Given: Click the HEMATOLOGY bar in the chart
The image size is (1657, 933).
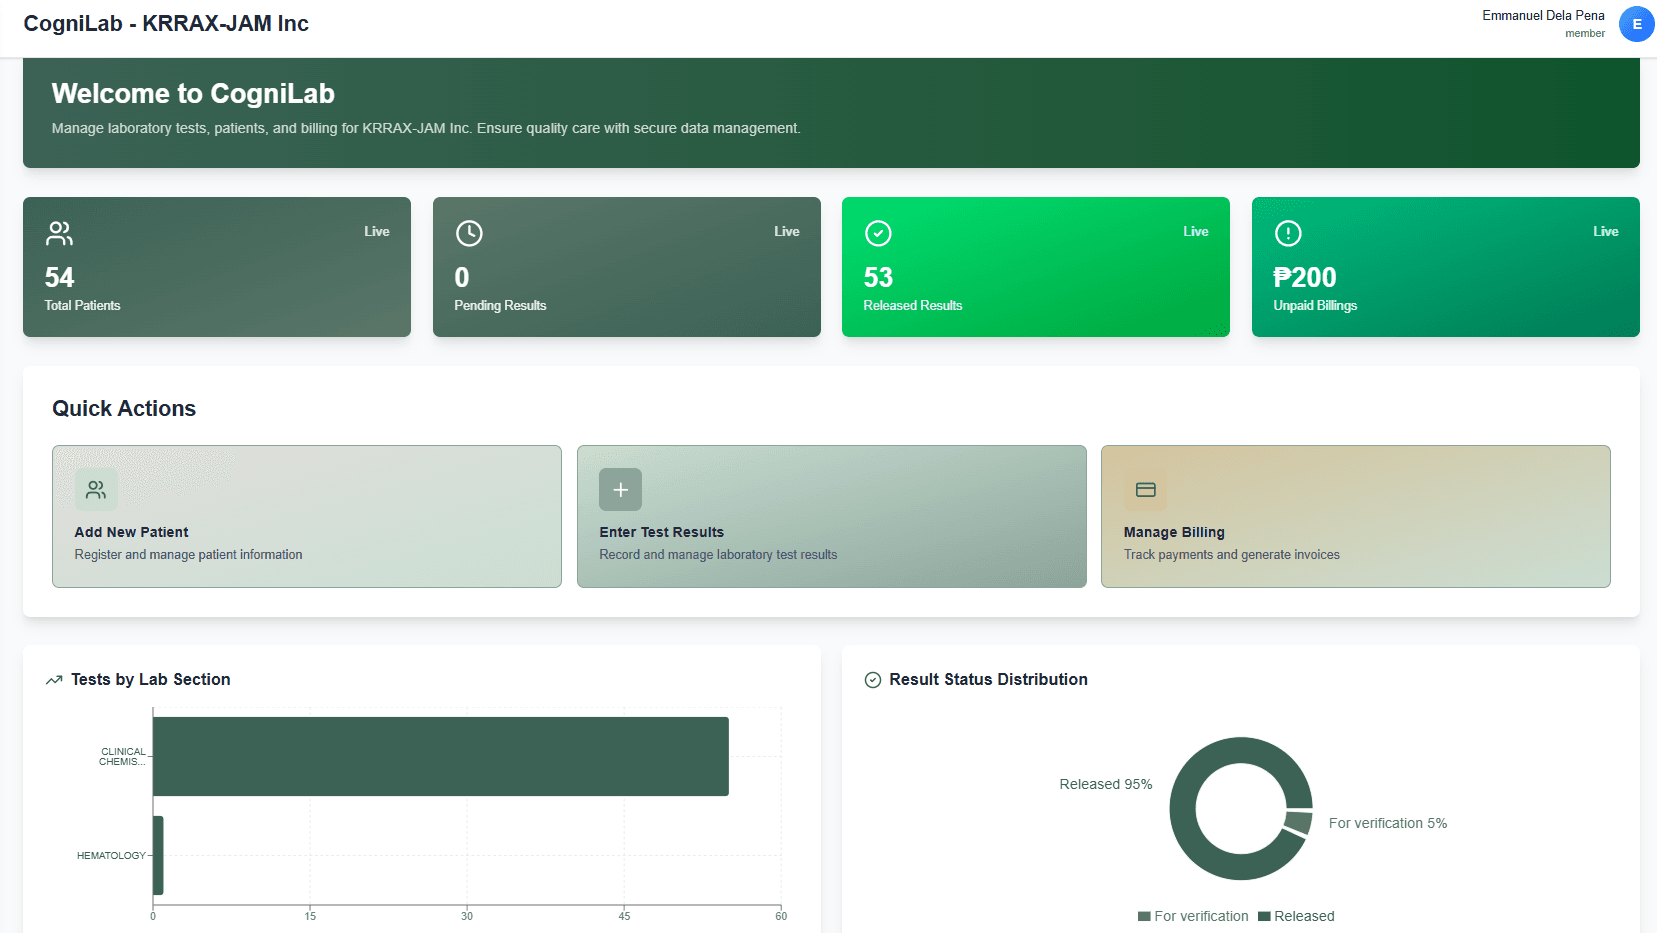Looking at the screenshot, I should (x=157, y=855).
